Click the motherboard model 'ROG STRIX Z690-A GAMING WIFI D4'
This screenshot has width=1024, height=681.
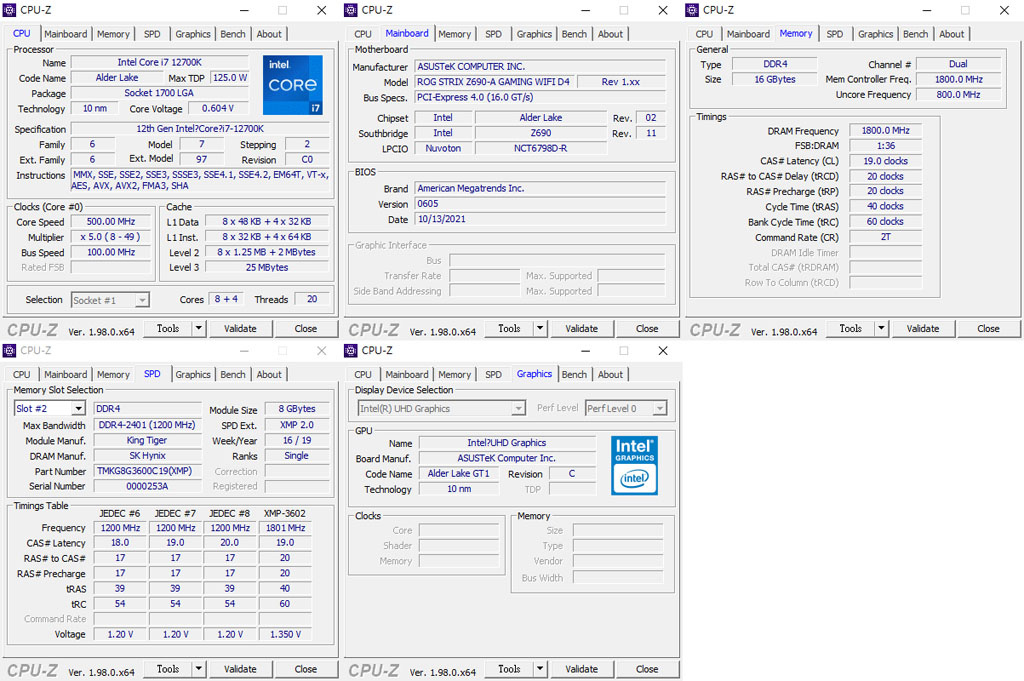(494, 82)
